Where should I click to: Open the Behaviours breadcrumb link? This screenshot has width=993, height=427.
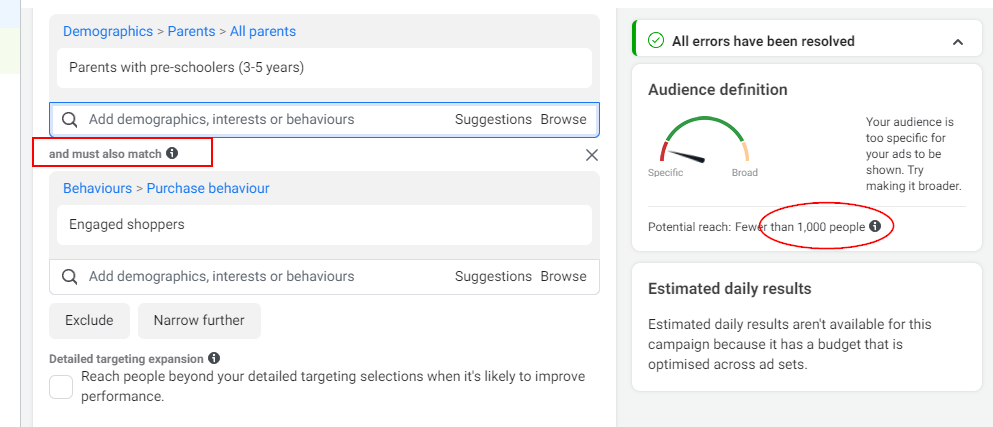point(97,188)
